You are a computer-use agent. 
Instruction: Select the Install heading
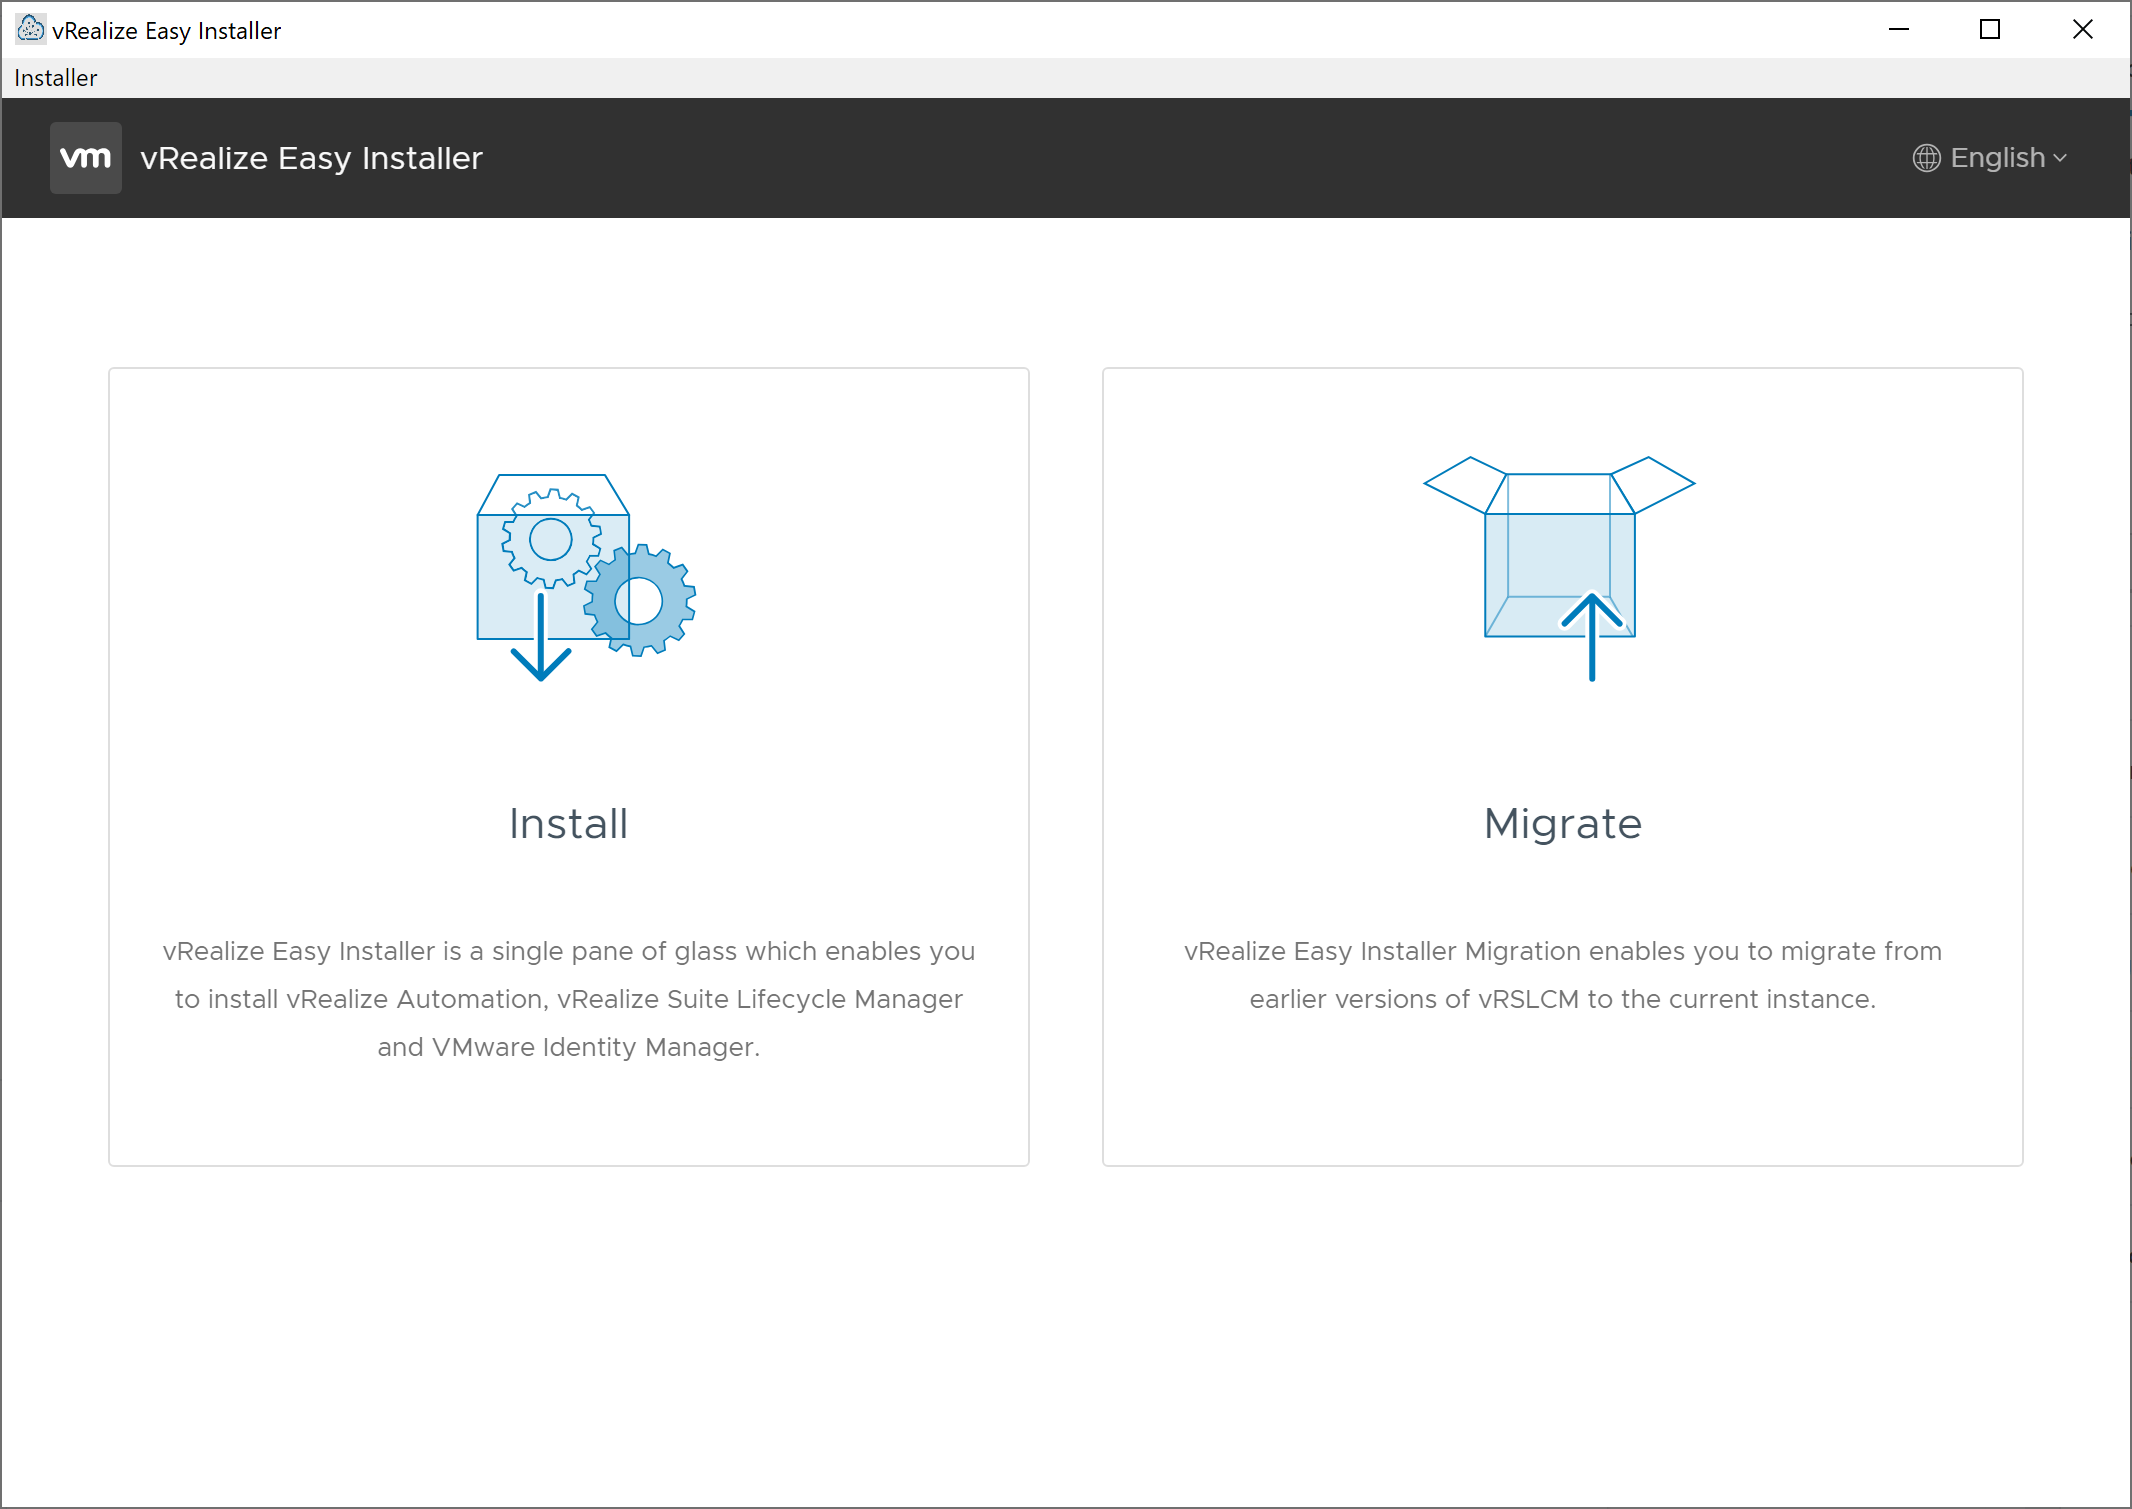point(568,824)
